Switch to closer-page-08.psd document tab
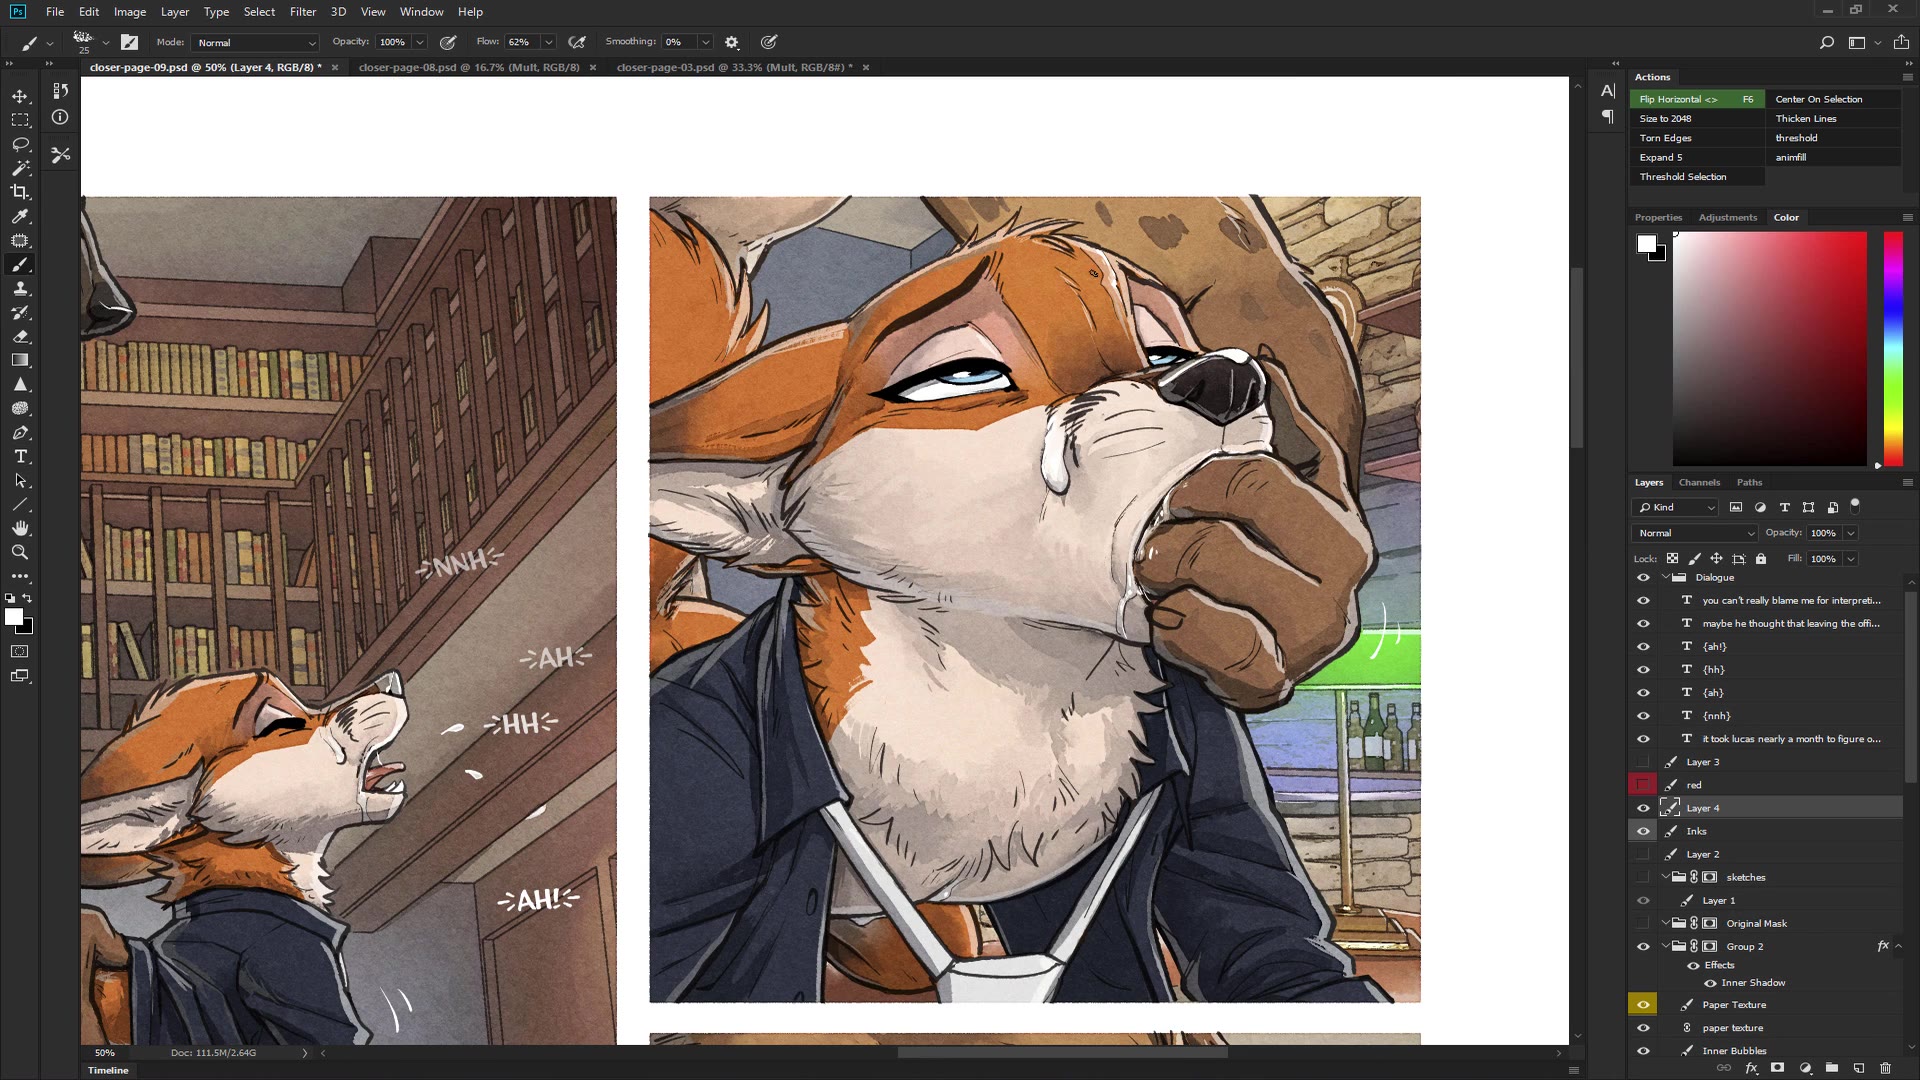Screen dimensions: 1920x1080 point(469,67)
